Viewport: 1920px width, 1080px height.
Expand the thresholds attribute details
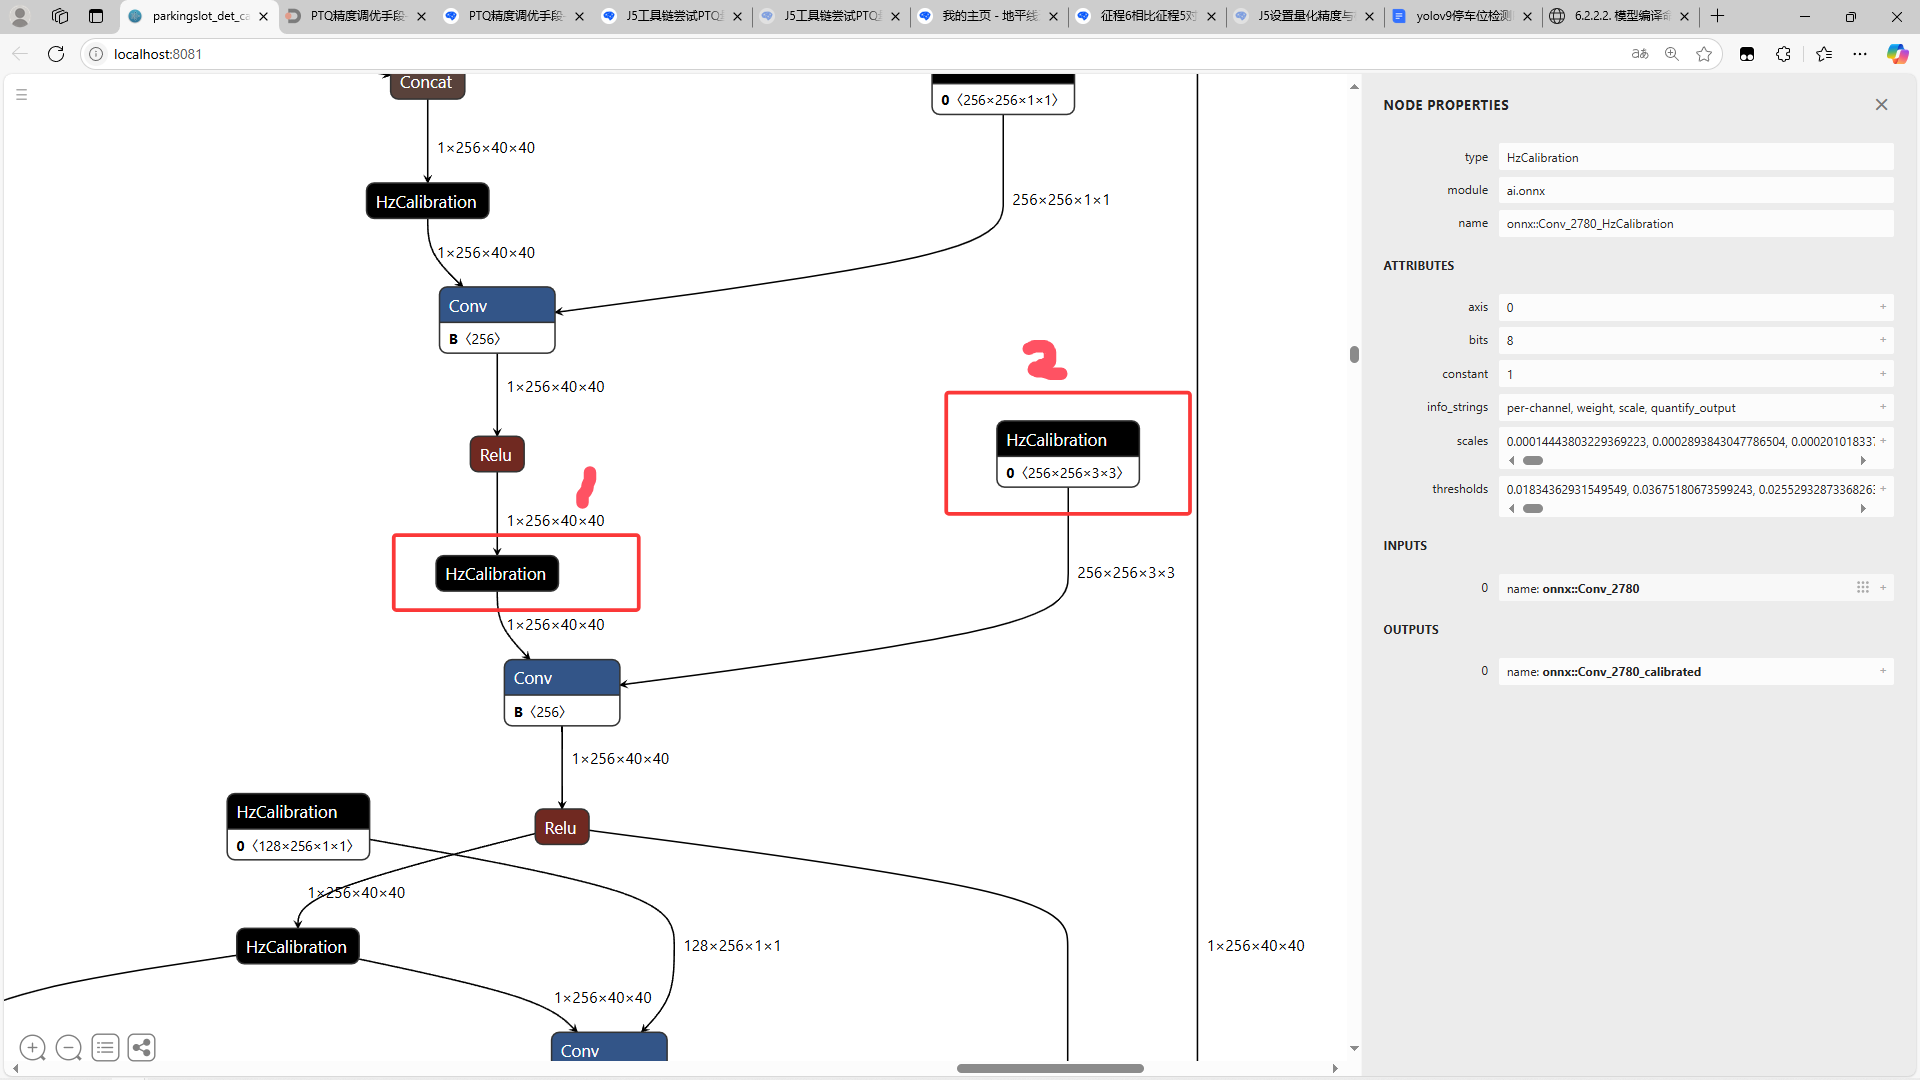tap(1882, 488)
